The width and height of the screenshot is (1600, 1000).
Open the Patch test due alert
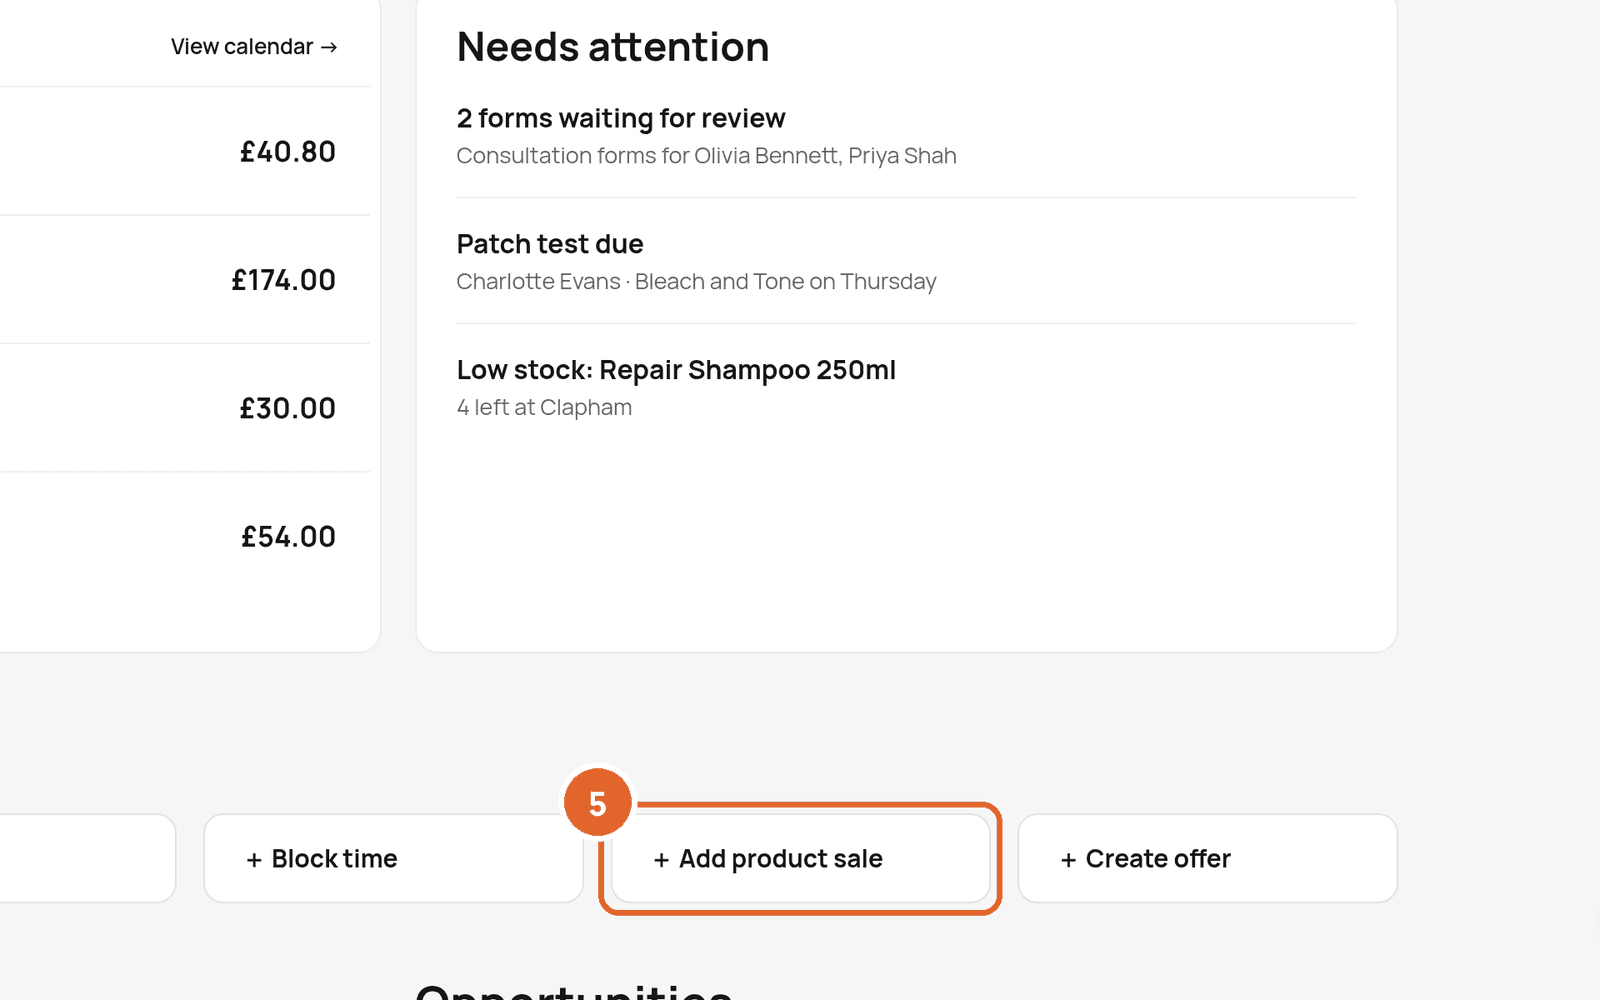(x=906, y=261)
